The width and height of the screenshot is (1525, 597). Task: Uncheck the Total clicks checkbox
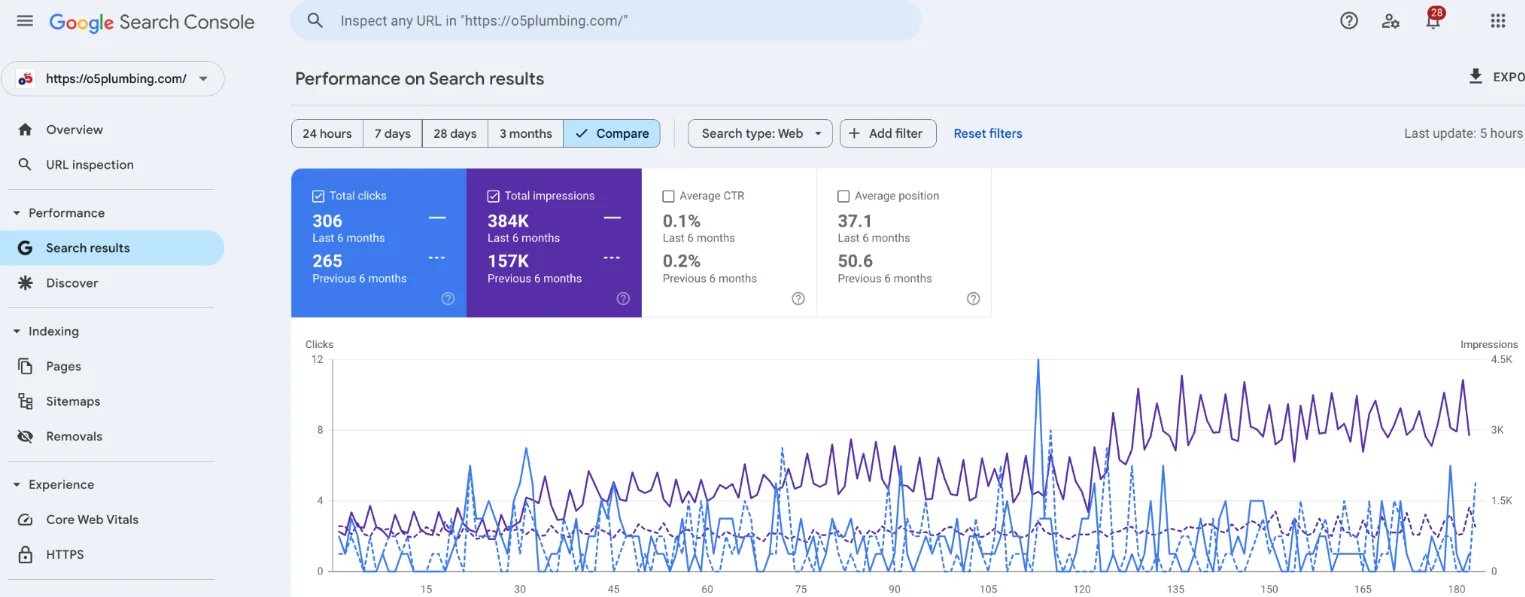coord(318,196)
